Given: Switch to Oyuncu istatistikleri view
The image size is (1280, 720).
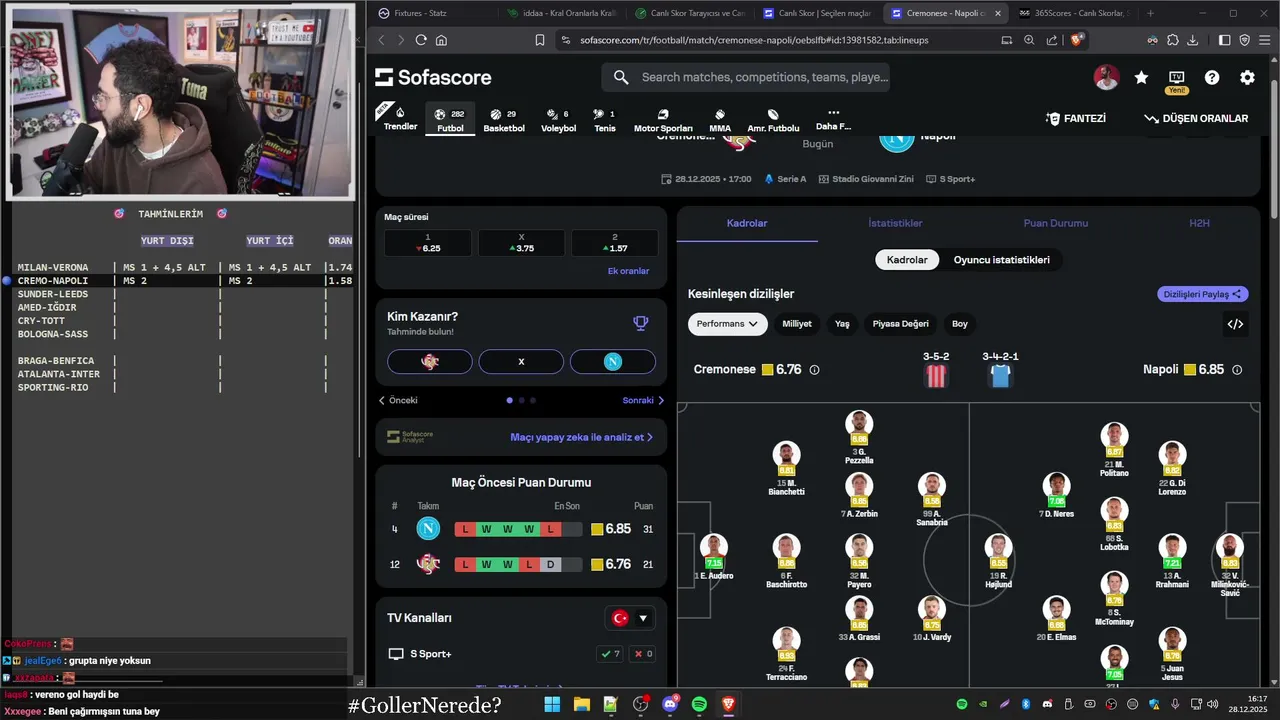Looking at the screenshot, I should 1001,260.
